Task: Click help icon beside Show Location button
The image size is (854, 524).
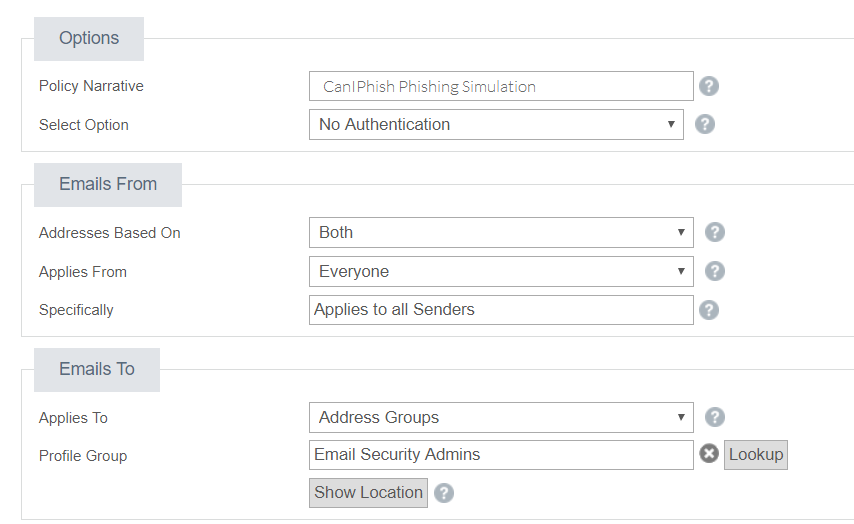Action: tap(444, 493)
